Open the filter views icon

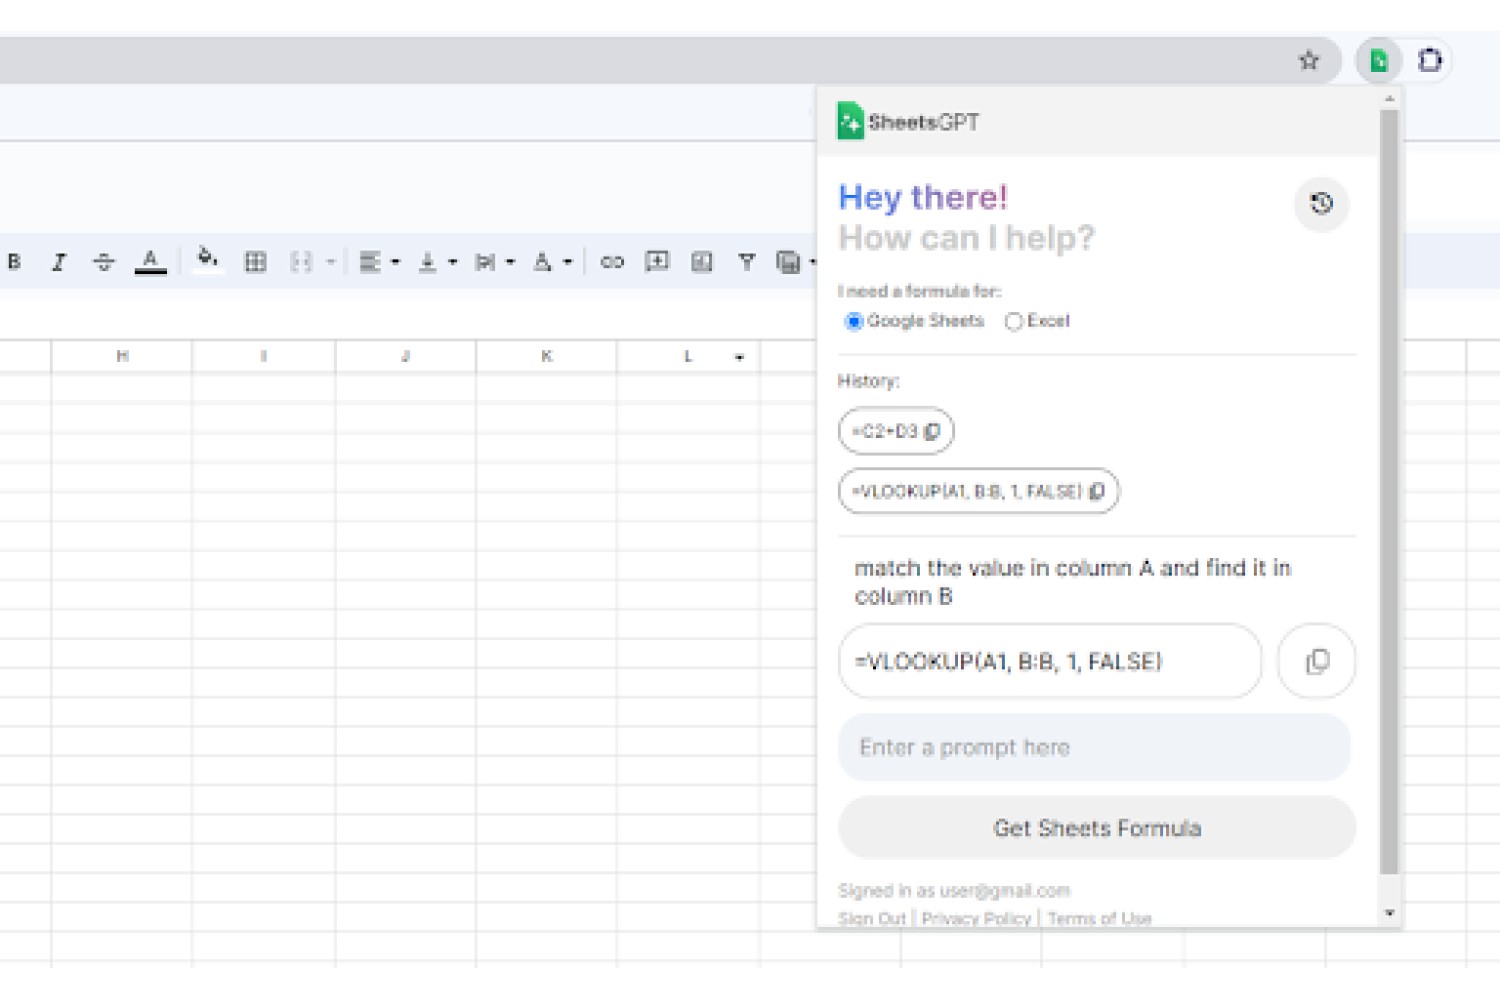[x=789, y=262]
